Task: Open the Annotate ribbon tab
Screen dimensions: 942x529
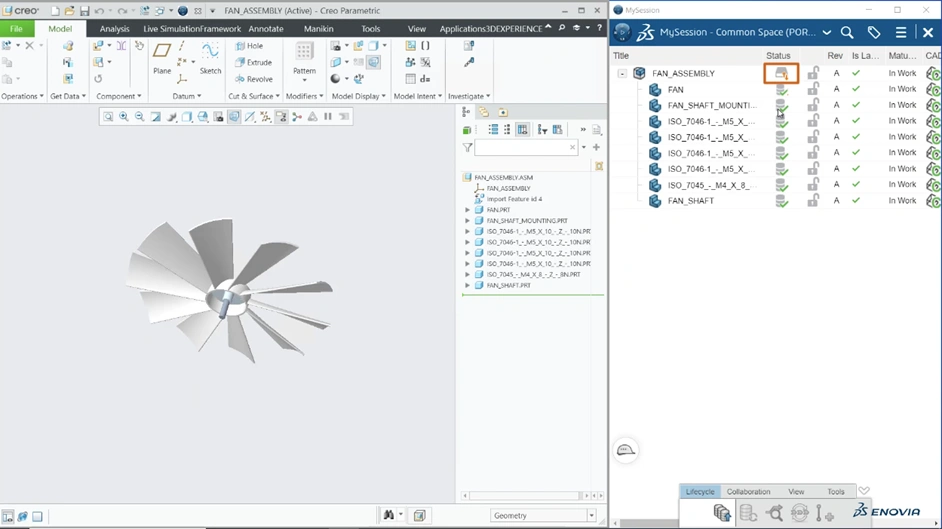Action: pyautogui.click(x=266, y=29)
